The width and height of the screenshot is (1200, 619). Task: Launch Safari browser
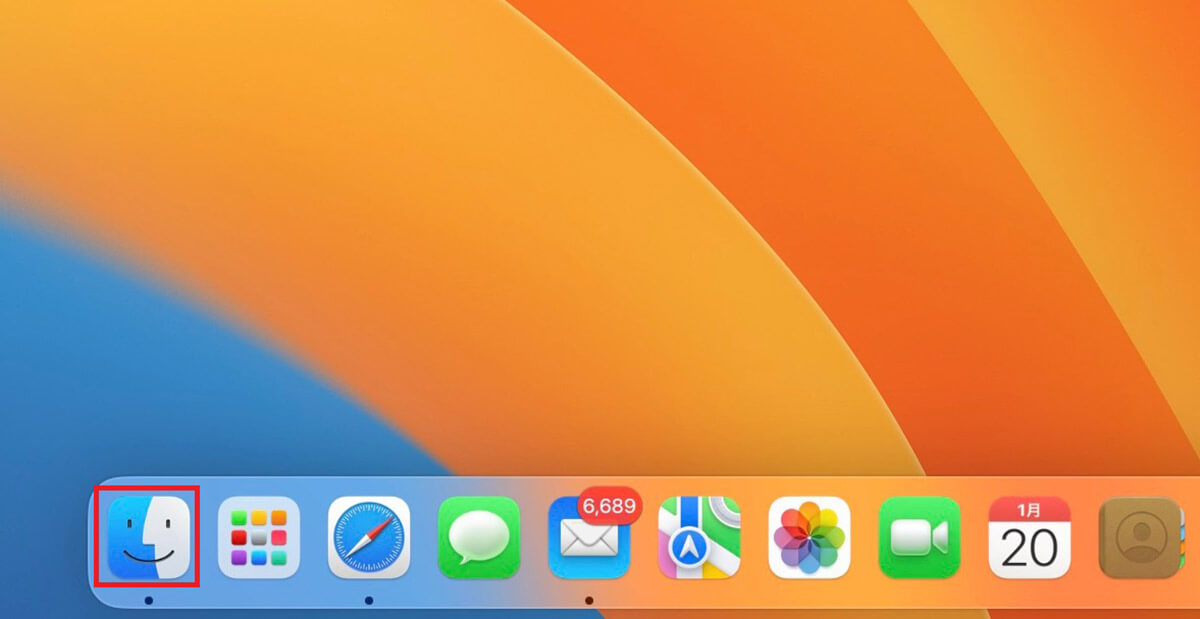(369, 537)
